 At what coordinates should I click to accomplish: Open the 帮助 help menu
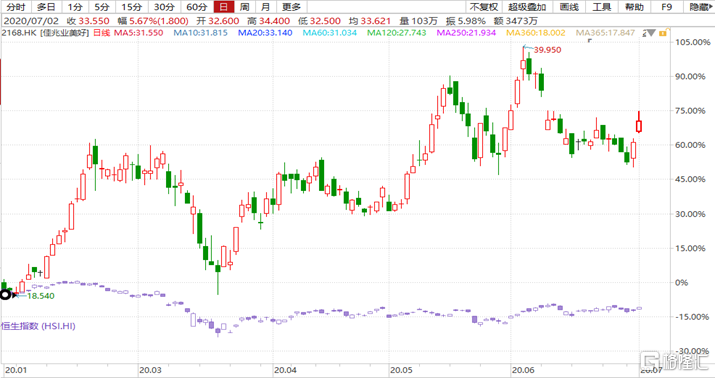(634, 7)
